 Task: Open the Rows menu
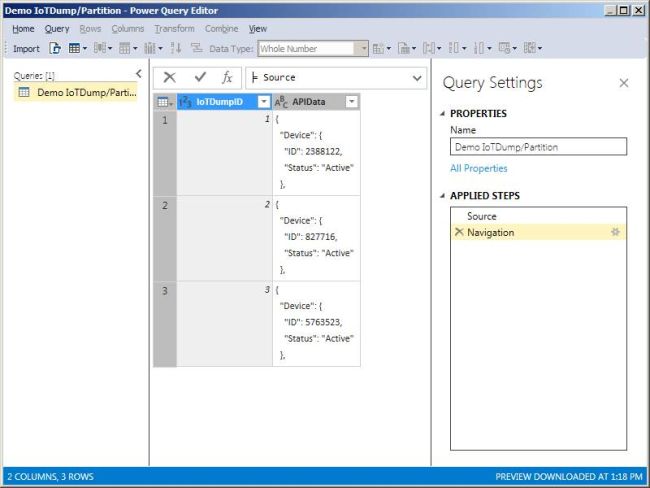[x=90, y=29]
